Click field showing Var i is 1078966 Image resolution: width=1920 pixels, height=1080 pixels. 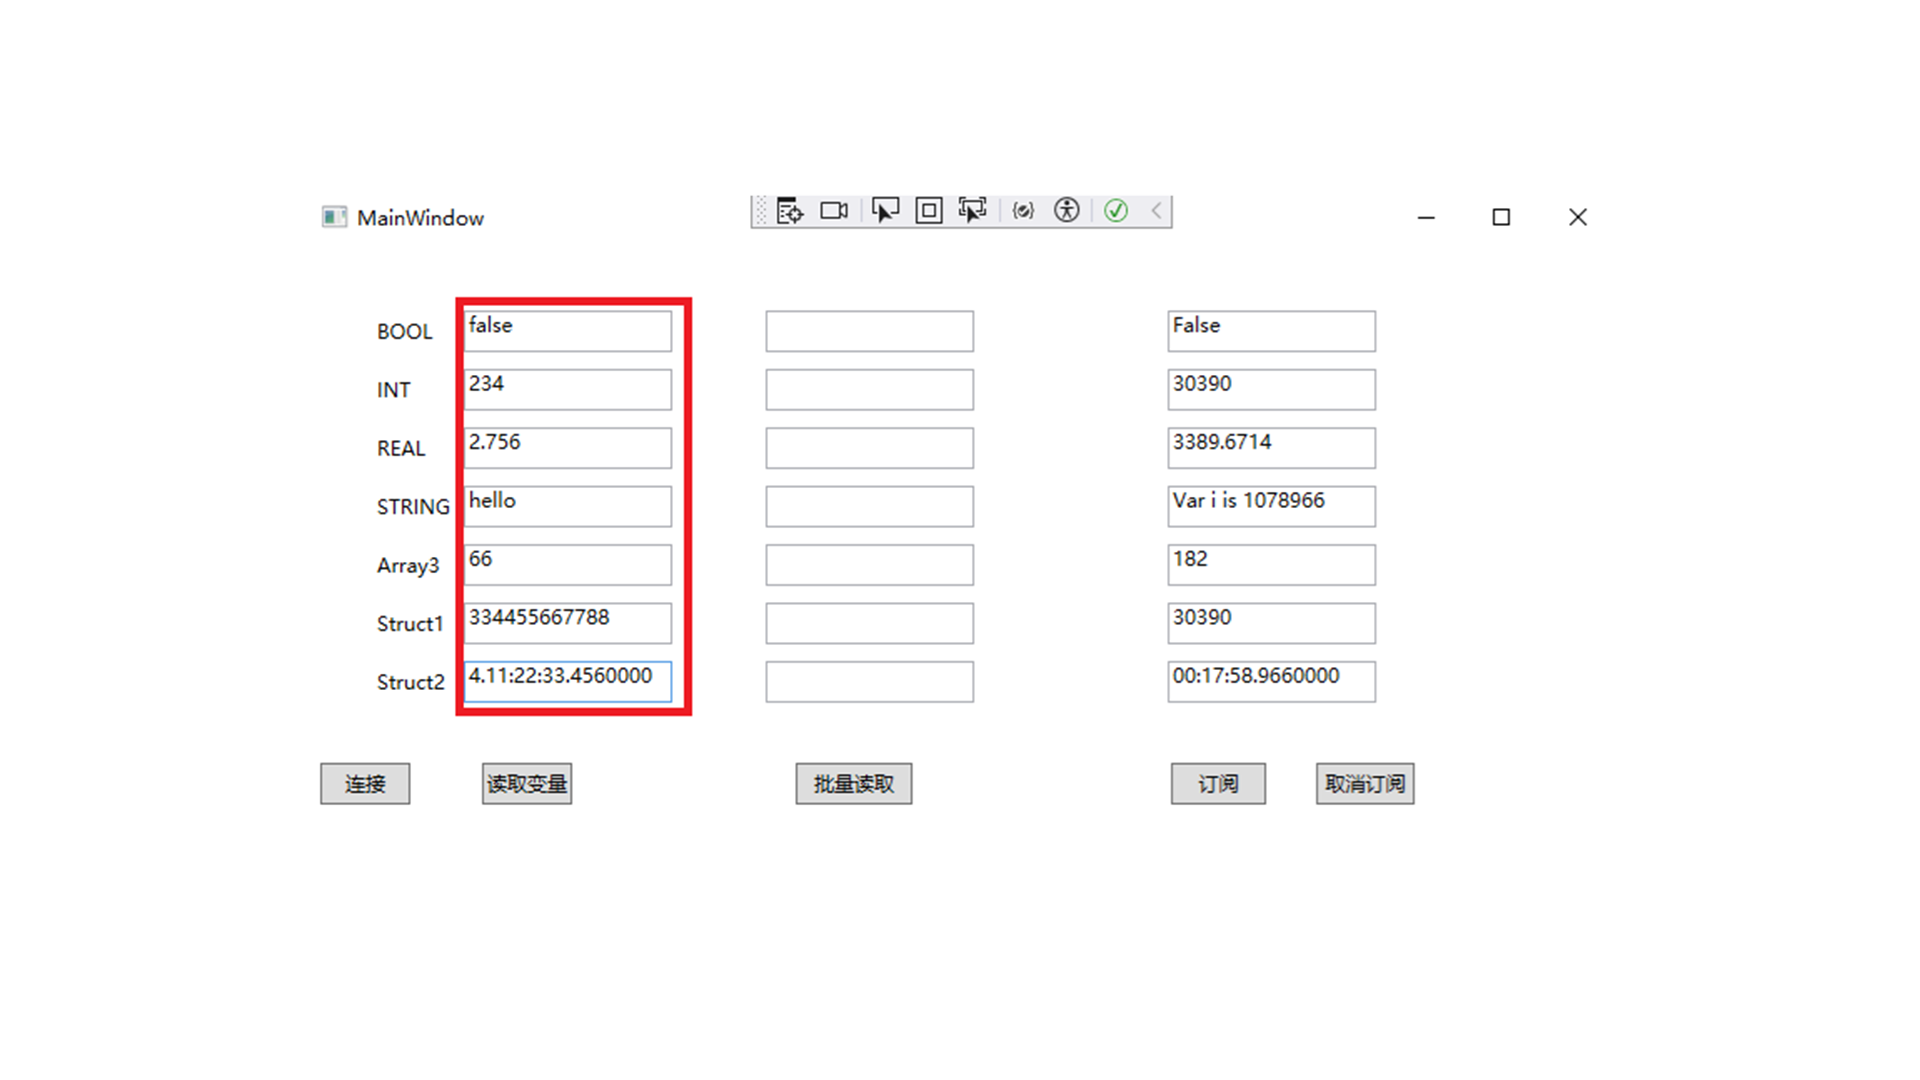click(x=1270, y=506)
